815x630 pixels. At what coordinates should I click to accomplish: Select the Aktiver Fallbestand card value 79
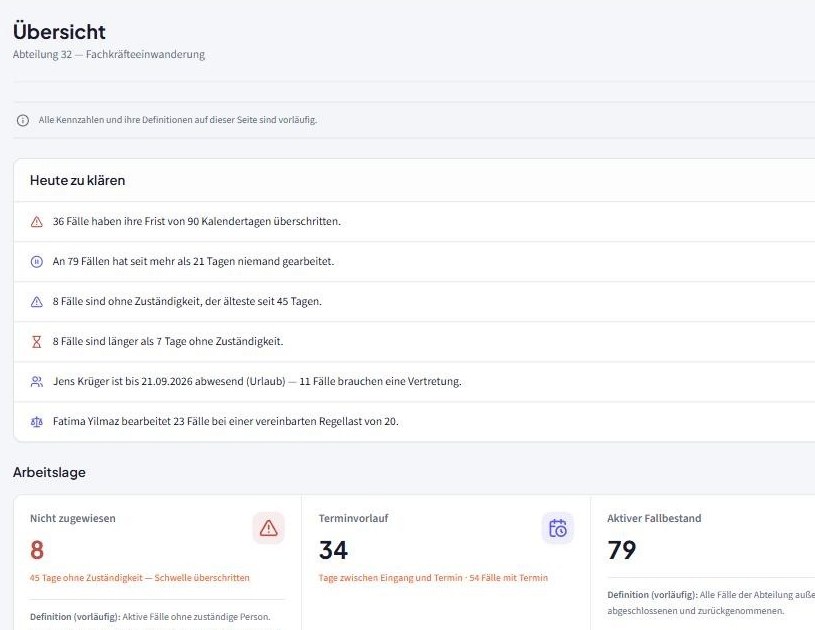(622, 550)
